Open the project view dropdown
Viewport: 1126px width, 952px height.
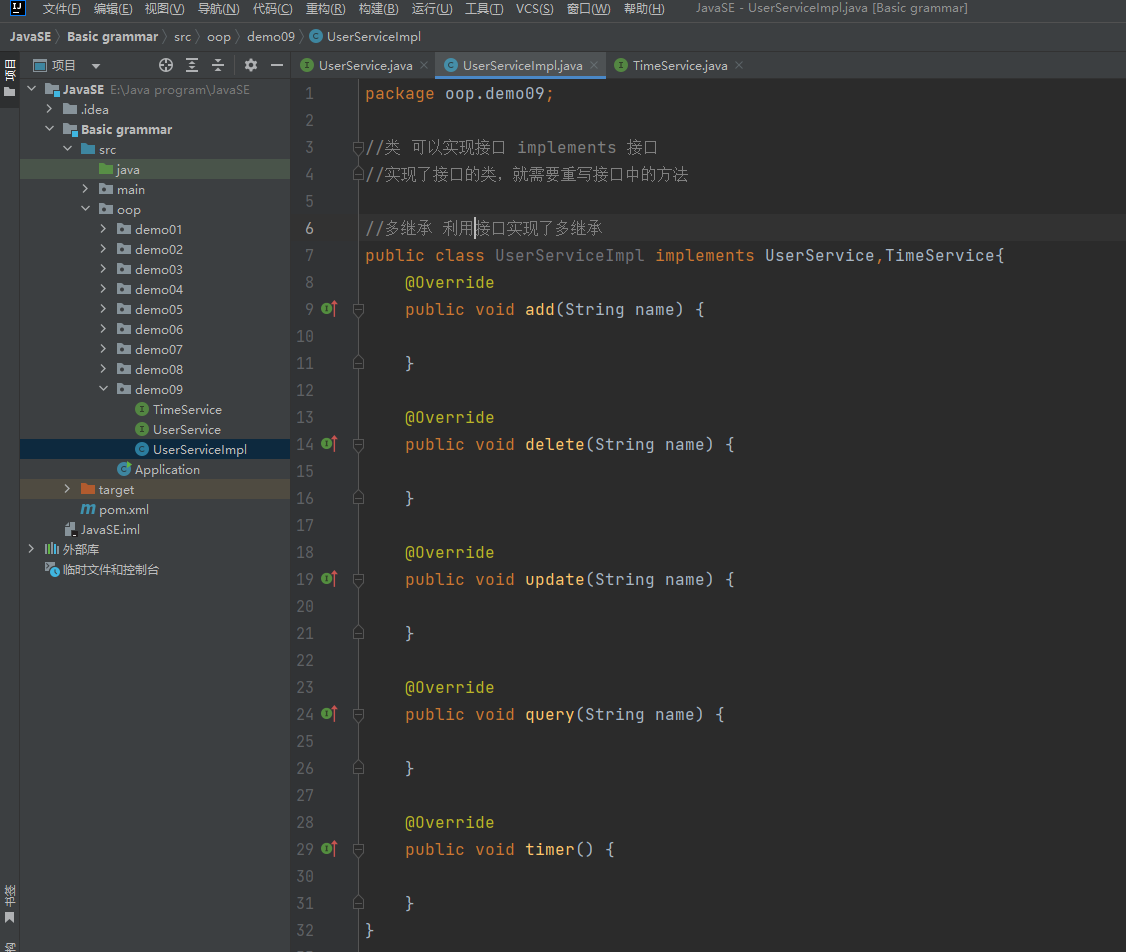[x=96, y=66]
